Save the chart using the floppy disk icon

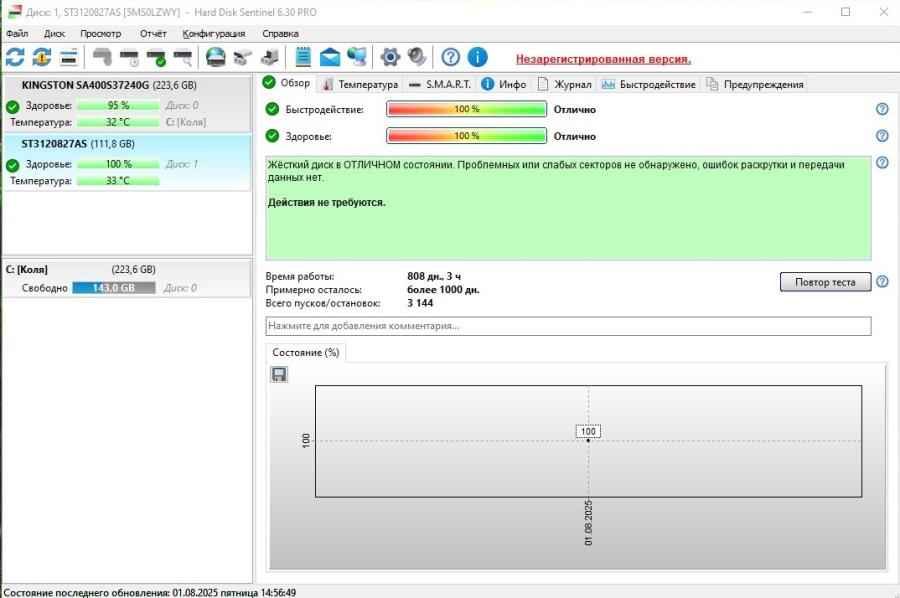point(279,374)
